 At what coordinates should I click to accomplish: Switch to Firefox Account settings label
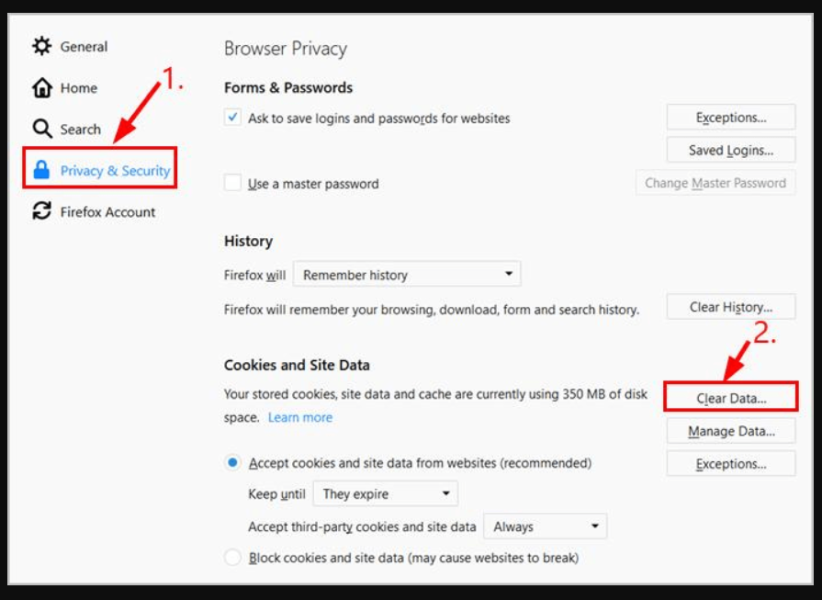pos(108,211)
